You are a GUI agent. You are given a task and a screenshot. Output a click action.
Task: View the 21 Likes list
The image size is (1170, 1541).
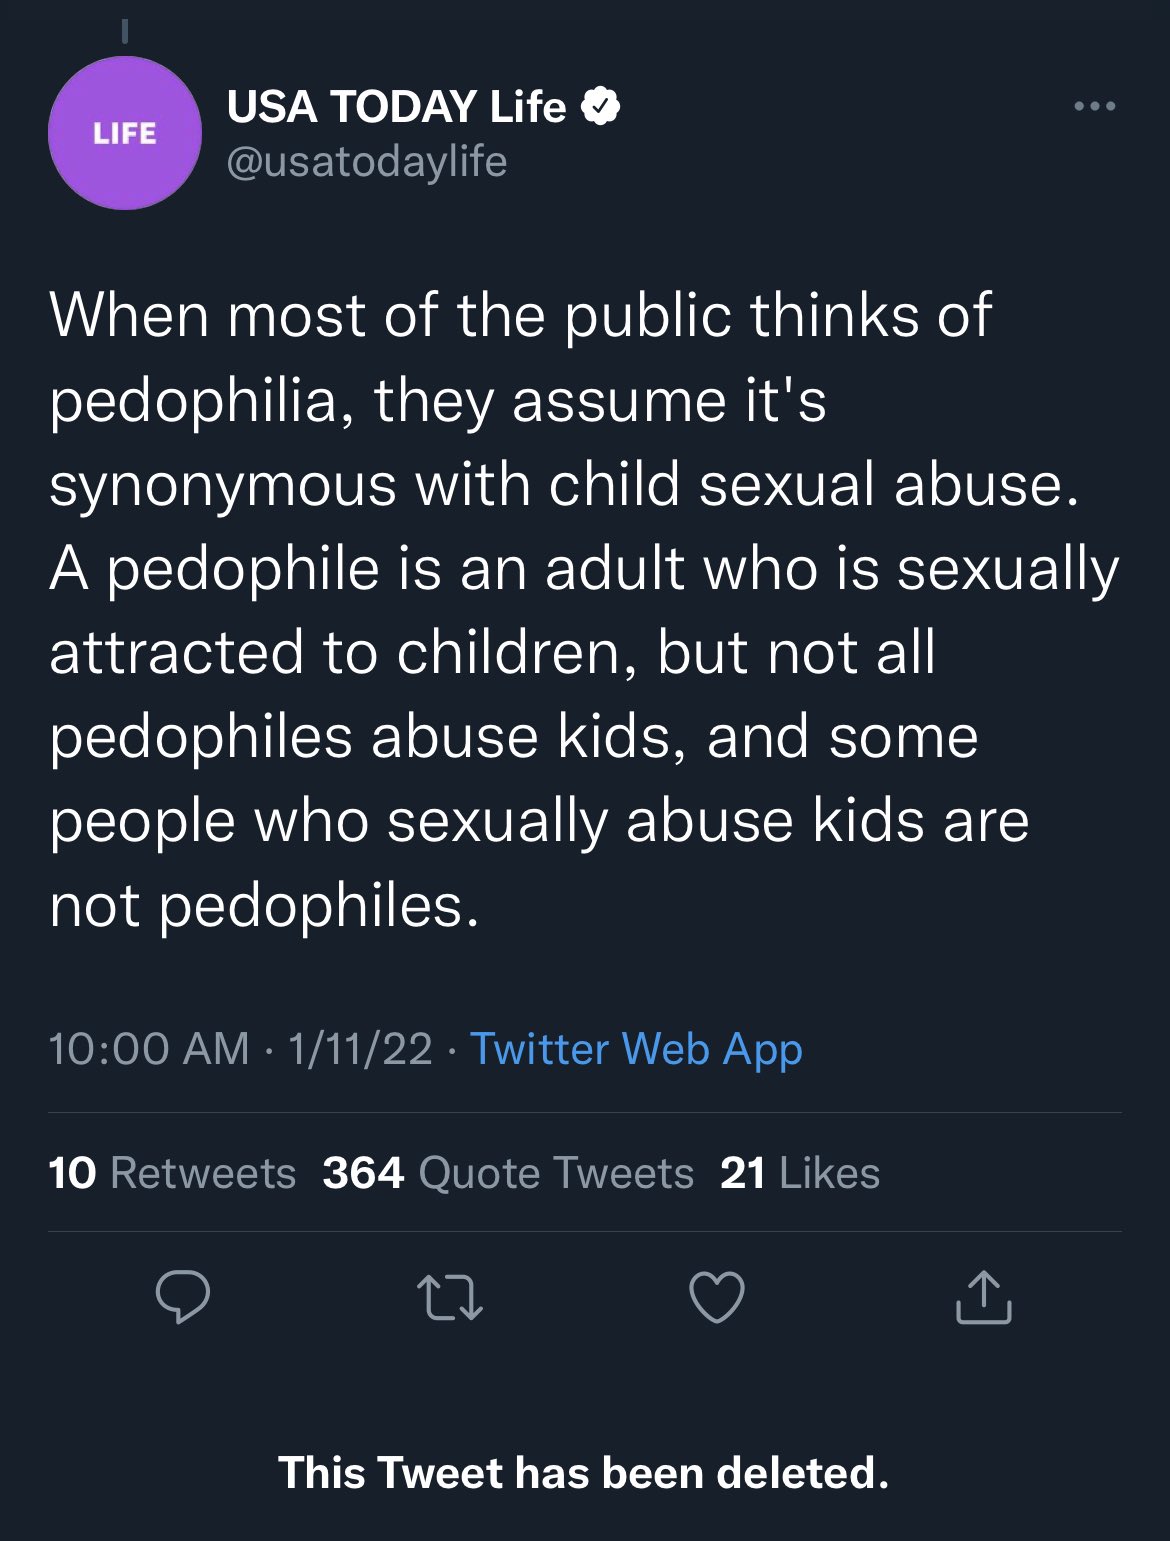[799, 1172]
